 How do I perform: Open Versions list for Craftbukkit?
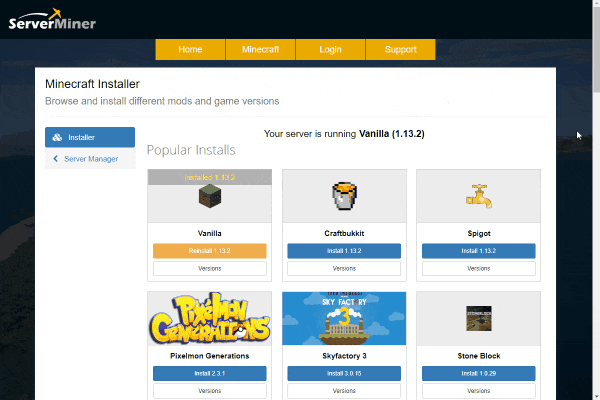point(344,268)
